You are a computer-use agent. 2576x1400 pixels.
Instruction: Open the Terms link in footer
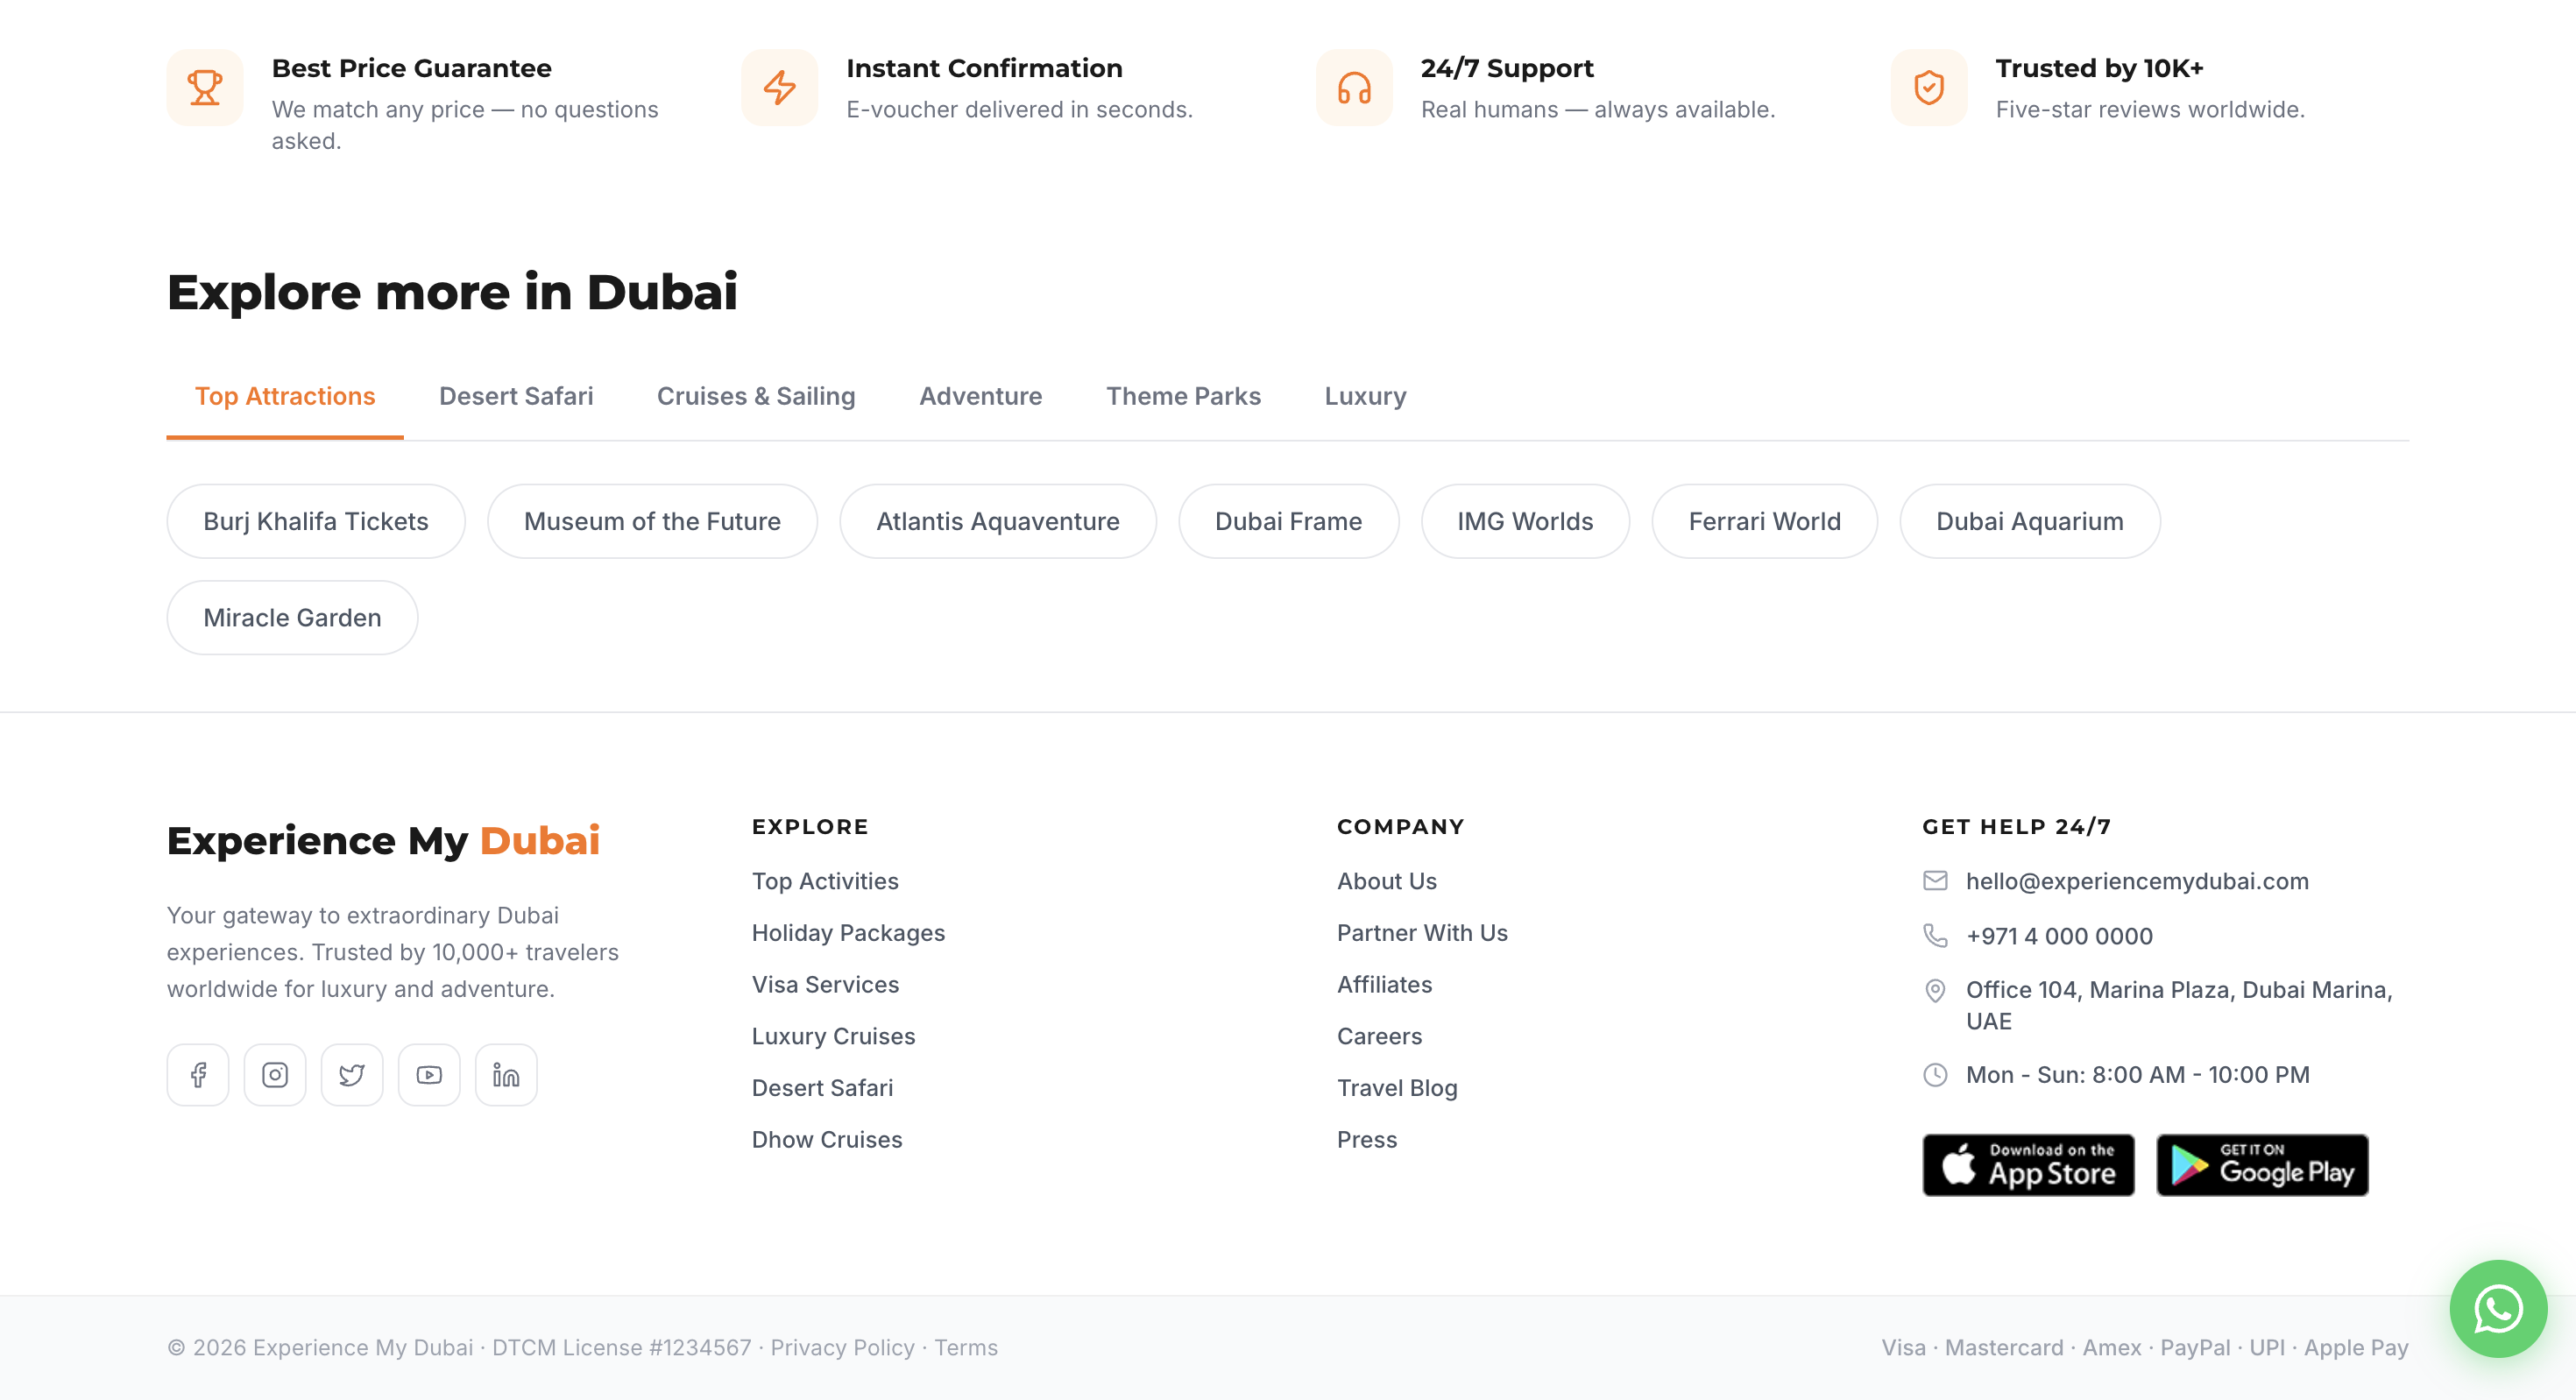tap(966, 1348)
